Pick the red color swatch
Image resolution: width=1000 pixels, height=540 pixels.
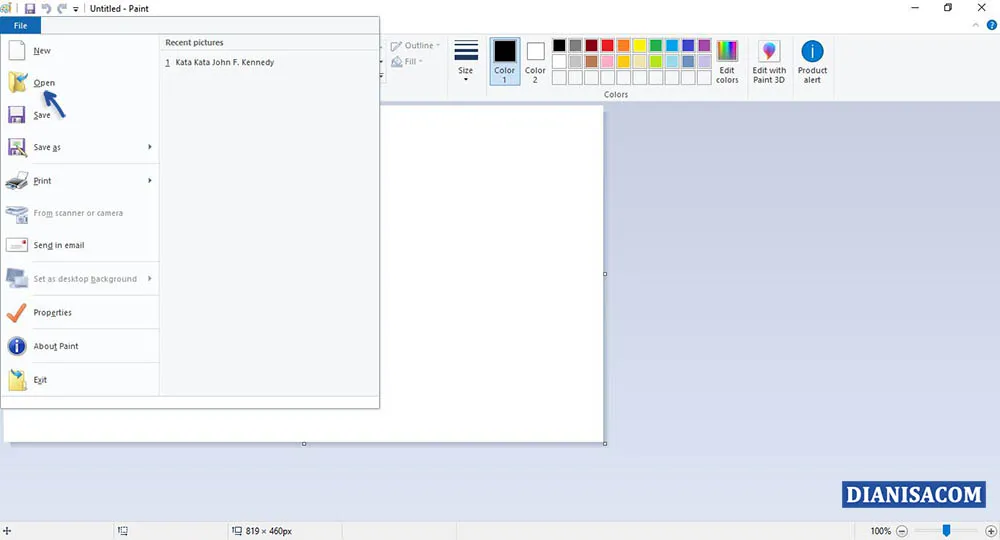point(607,45)
